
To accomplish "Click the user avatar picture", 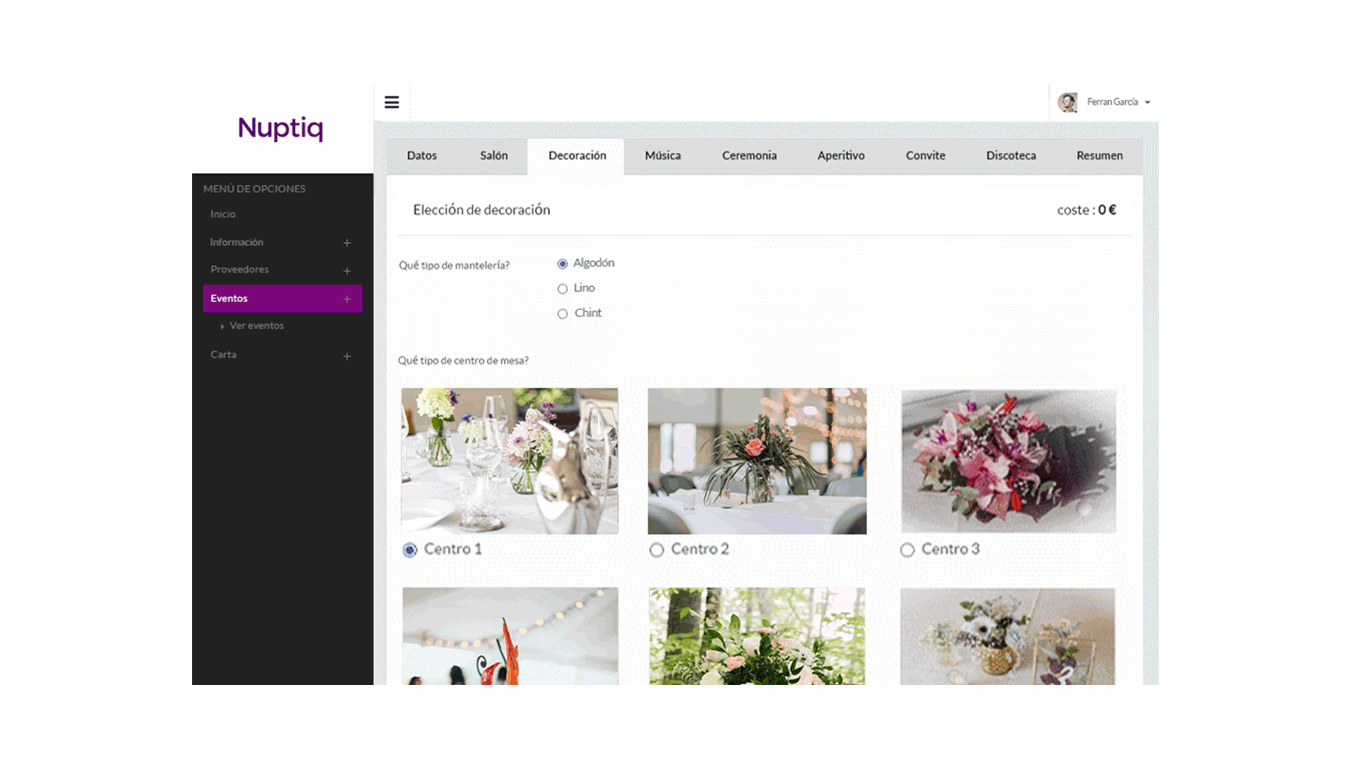I will 1069,101.
